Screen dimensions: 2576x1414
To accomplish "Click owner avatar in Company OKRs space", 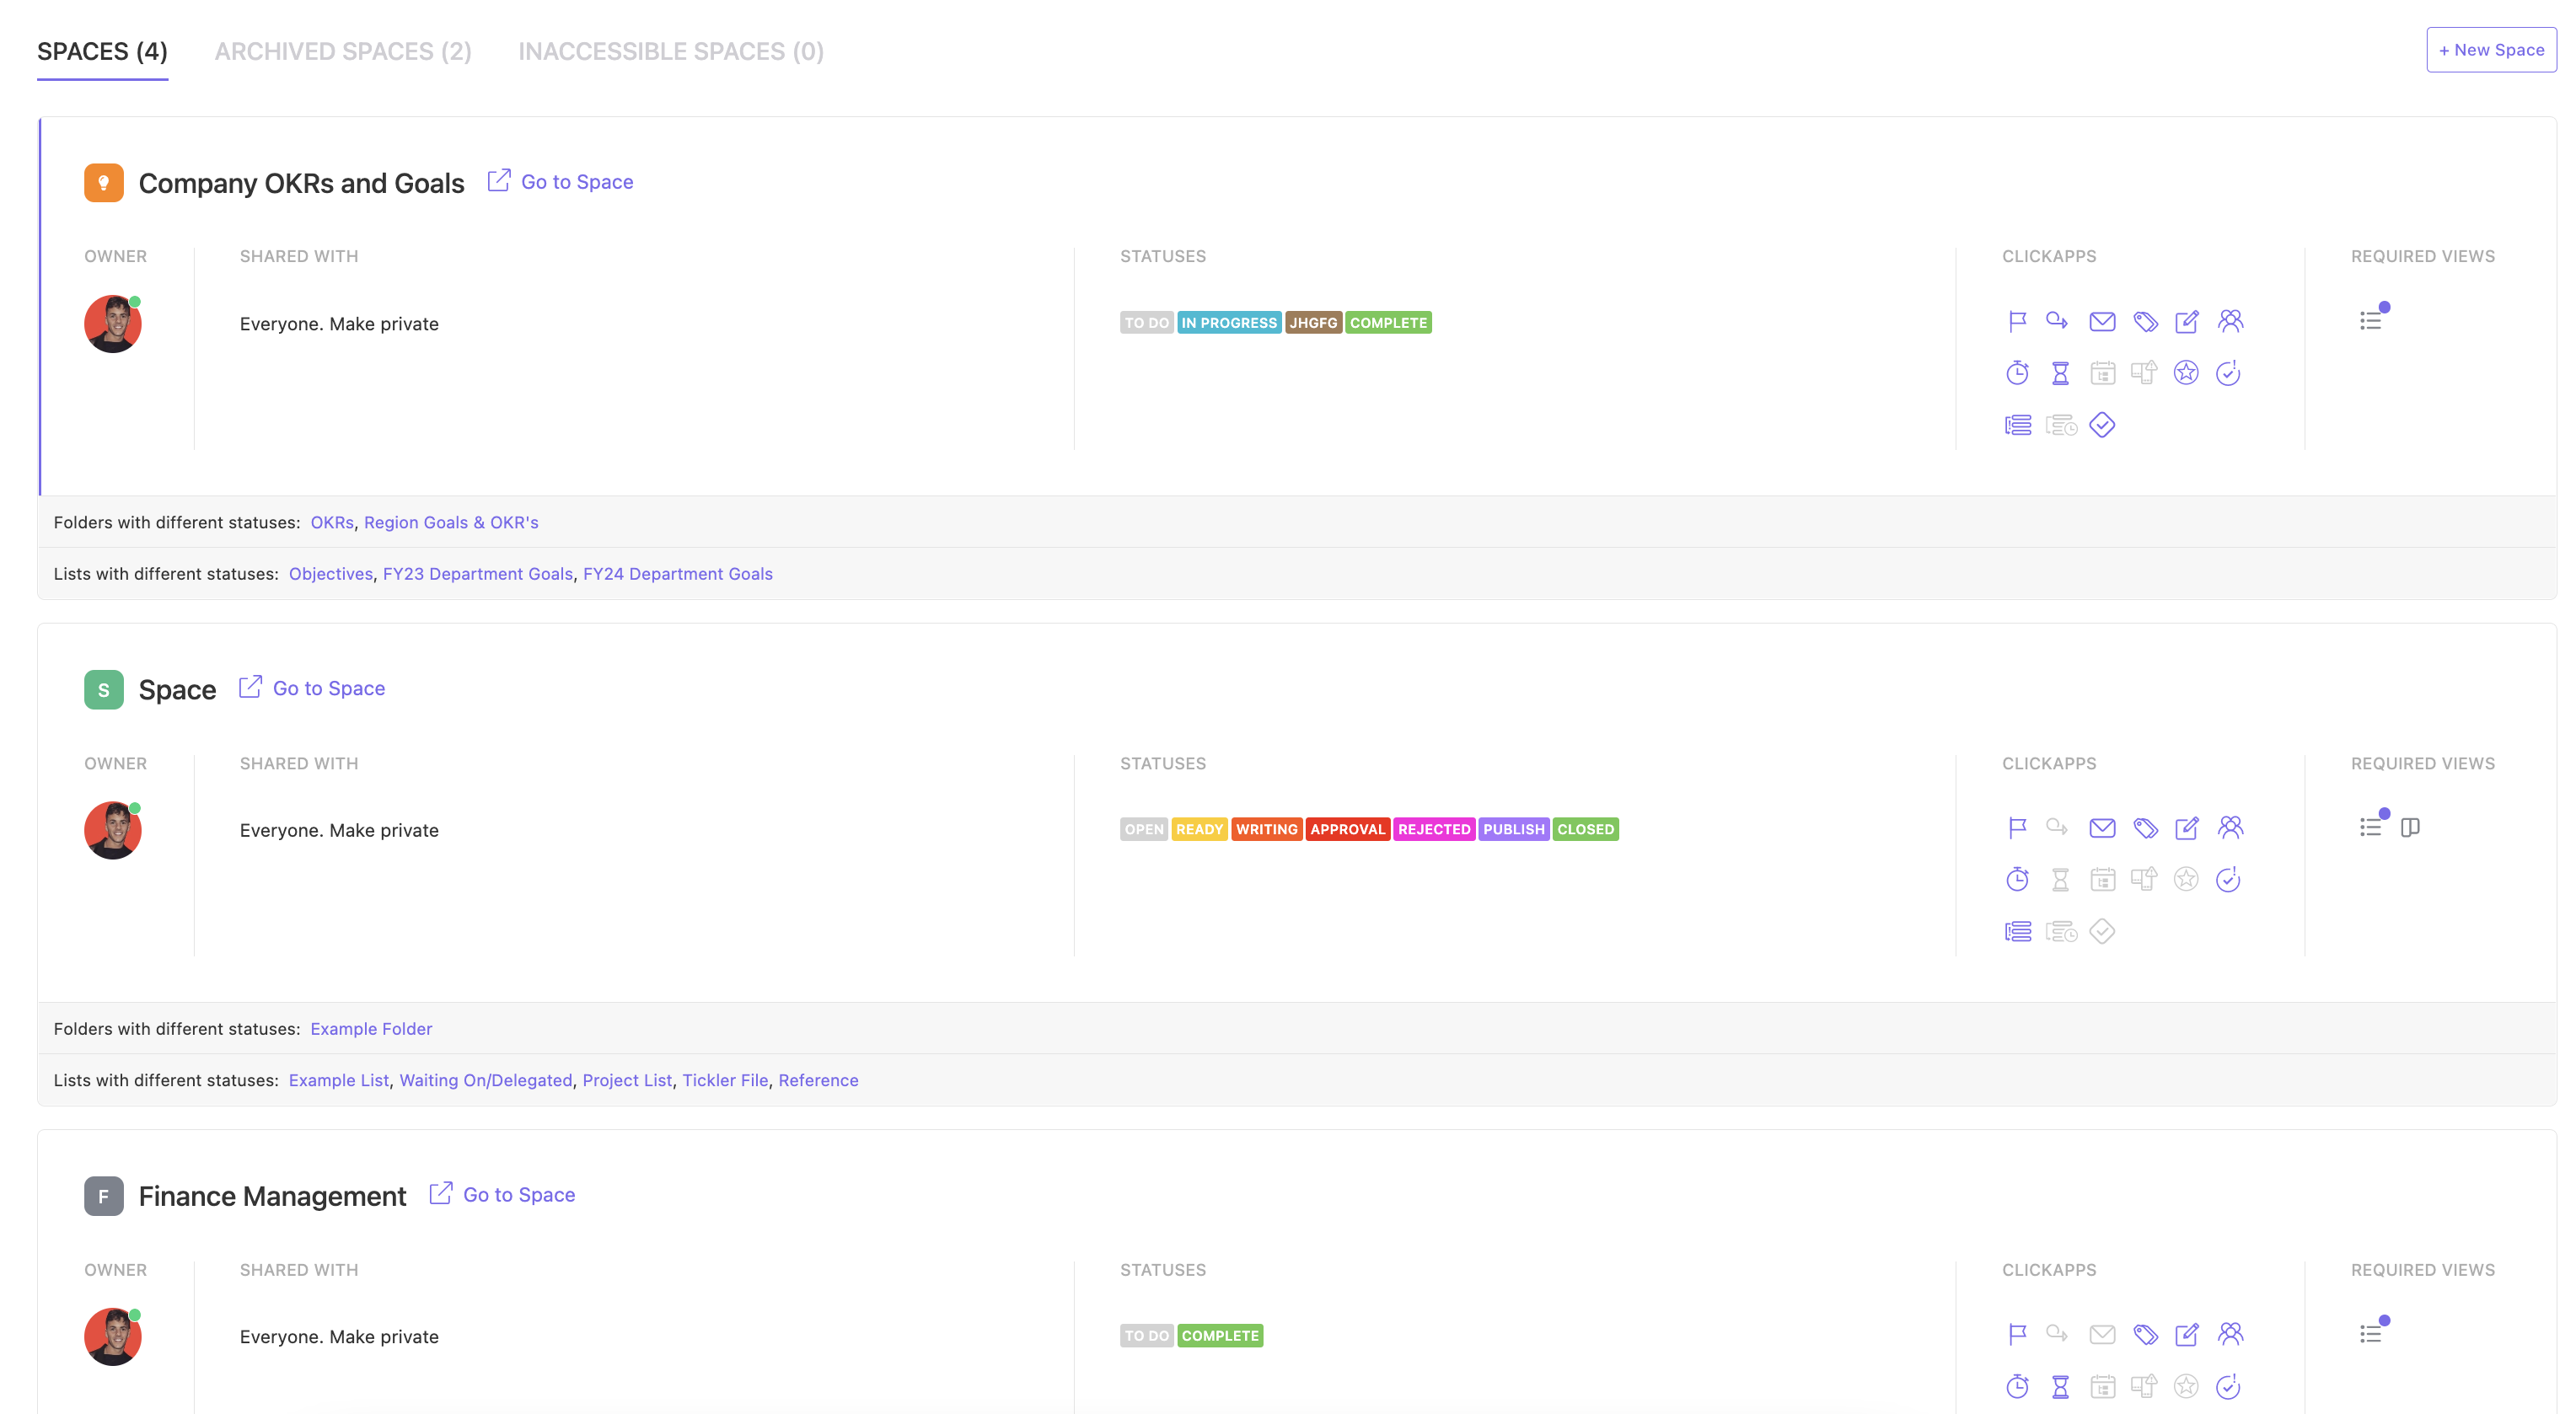I will (x=112, y=323).
